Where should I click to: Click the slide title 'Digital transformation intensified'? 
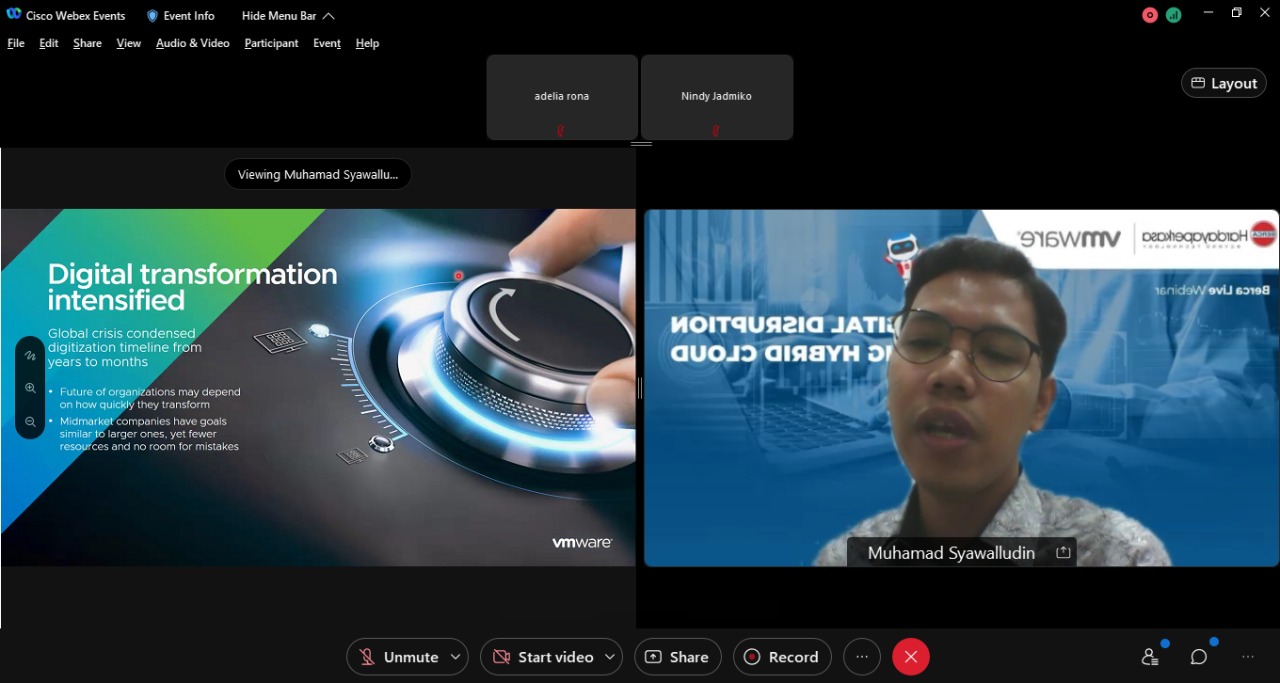192,287
